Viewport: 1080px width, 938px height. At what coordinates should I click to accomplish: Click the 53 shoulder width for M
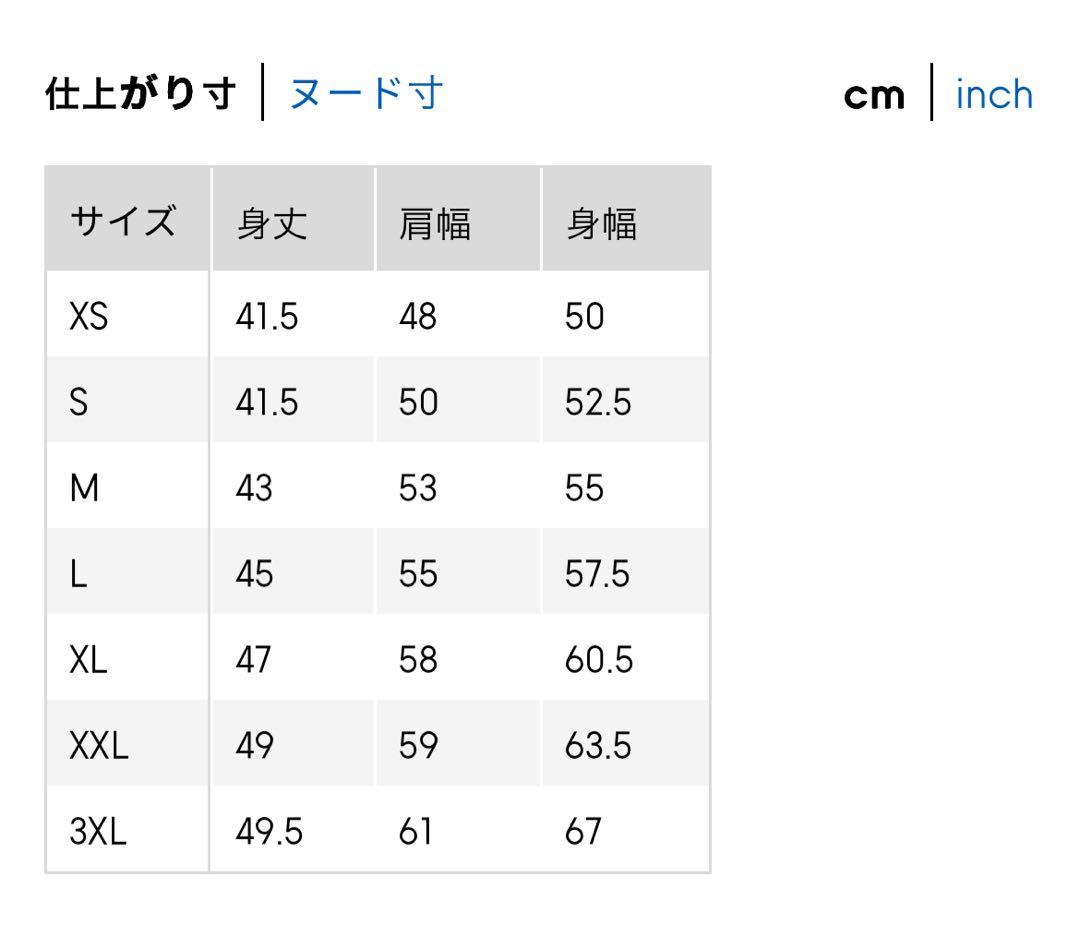418,489
